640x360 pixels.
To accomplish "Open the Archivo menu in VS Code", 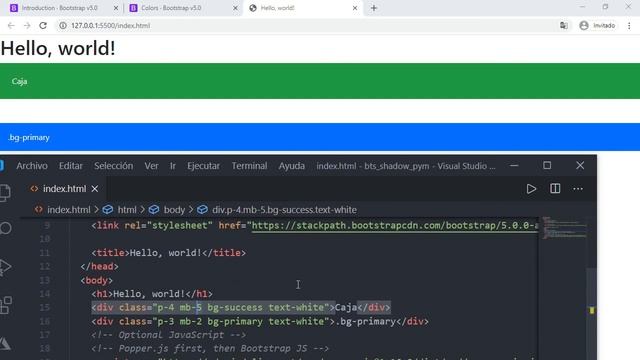I will (x=32, y=166).
